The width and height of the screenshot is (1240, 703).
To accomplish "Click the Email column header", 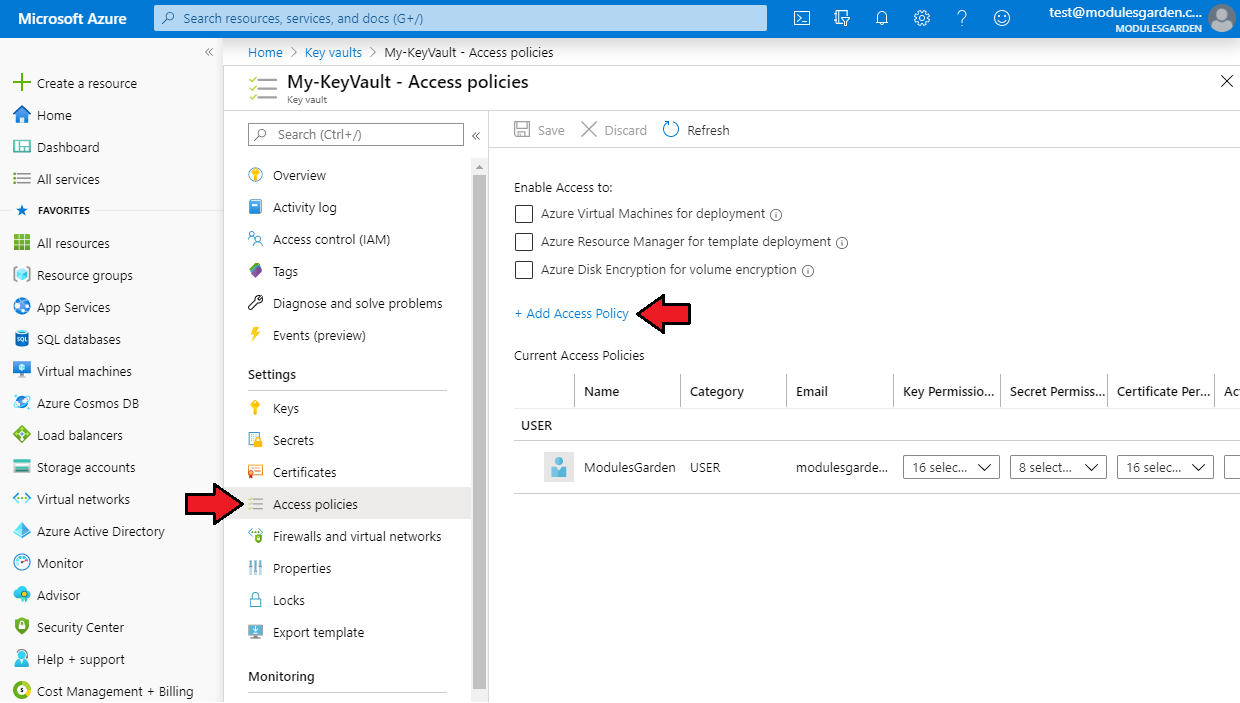I will (x=812, y=391).
